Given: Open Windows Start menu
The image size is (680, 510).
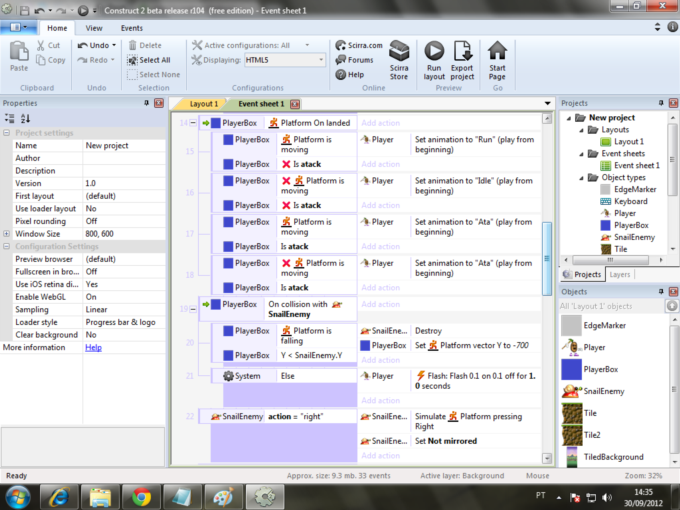Looking at the screenshot, I should [17, 497].
